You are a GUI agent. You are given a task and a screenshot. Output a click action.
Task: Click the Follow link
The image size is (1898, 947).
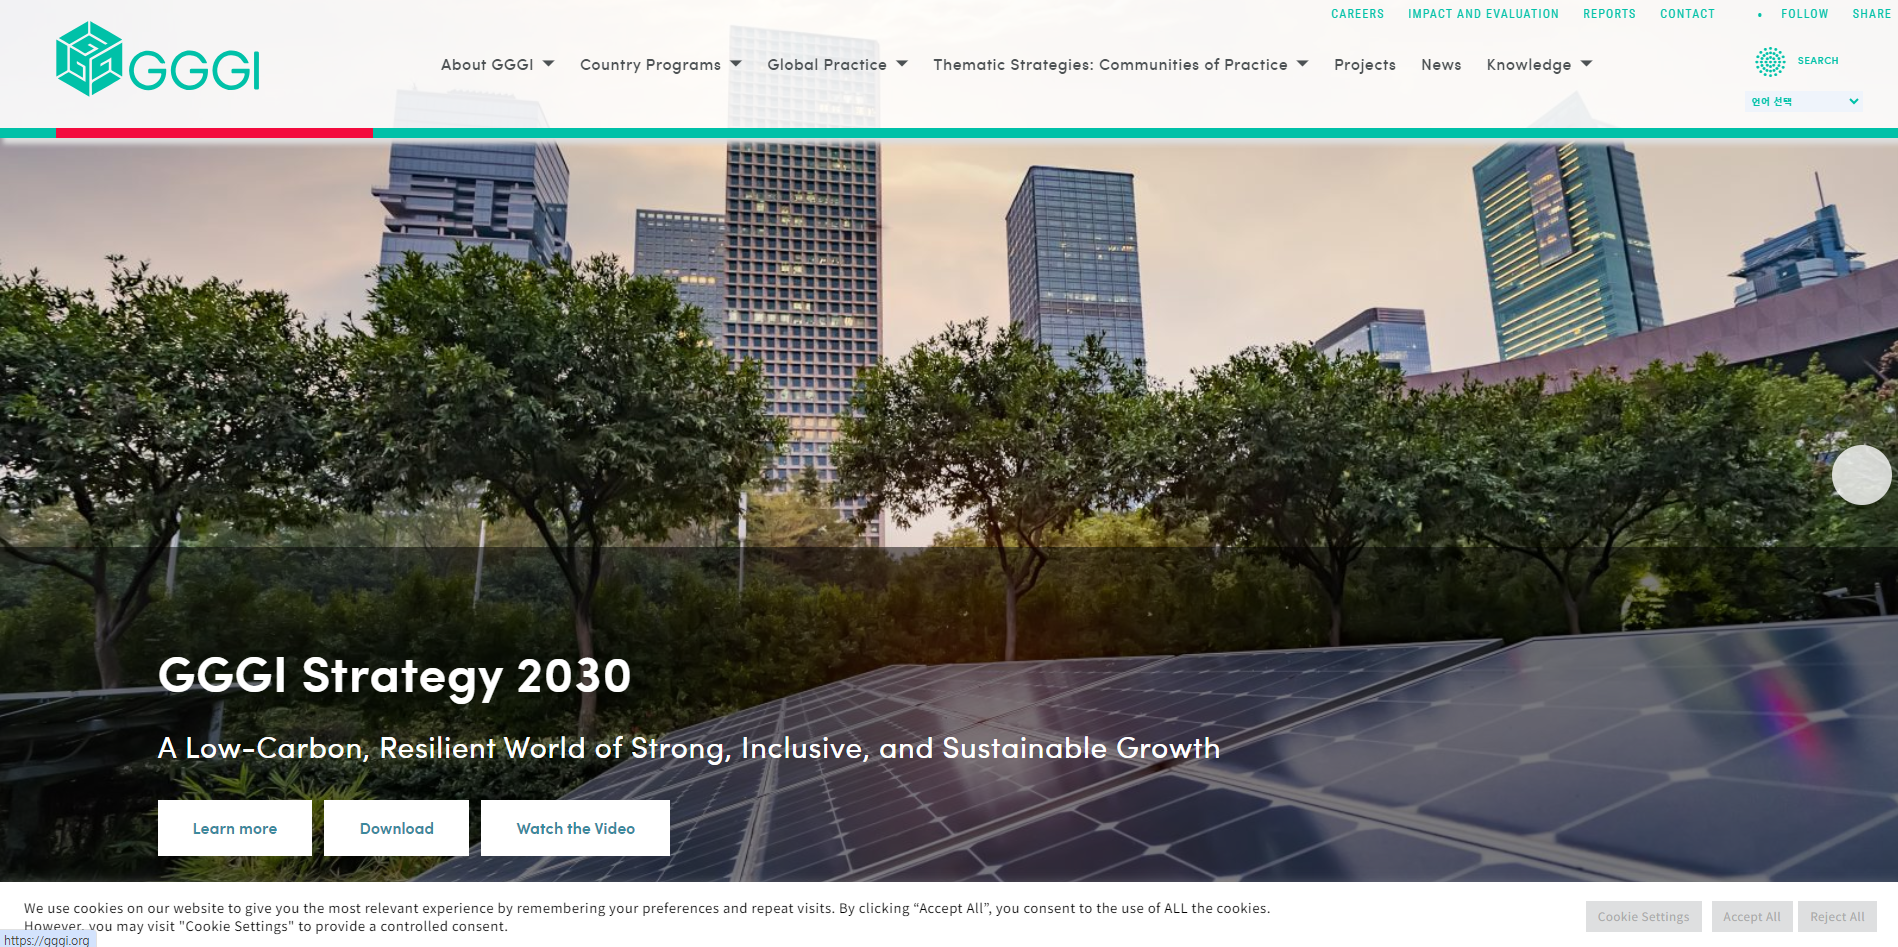click(x=1804, y=14)
